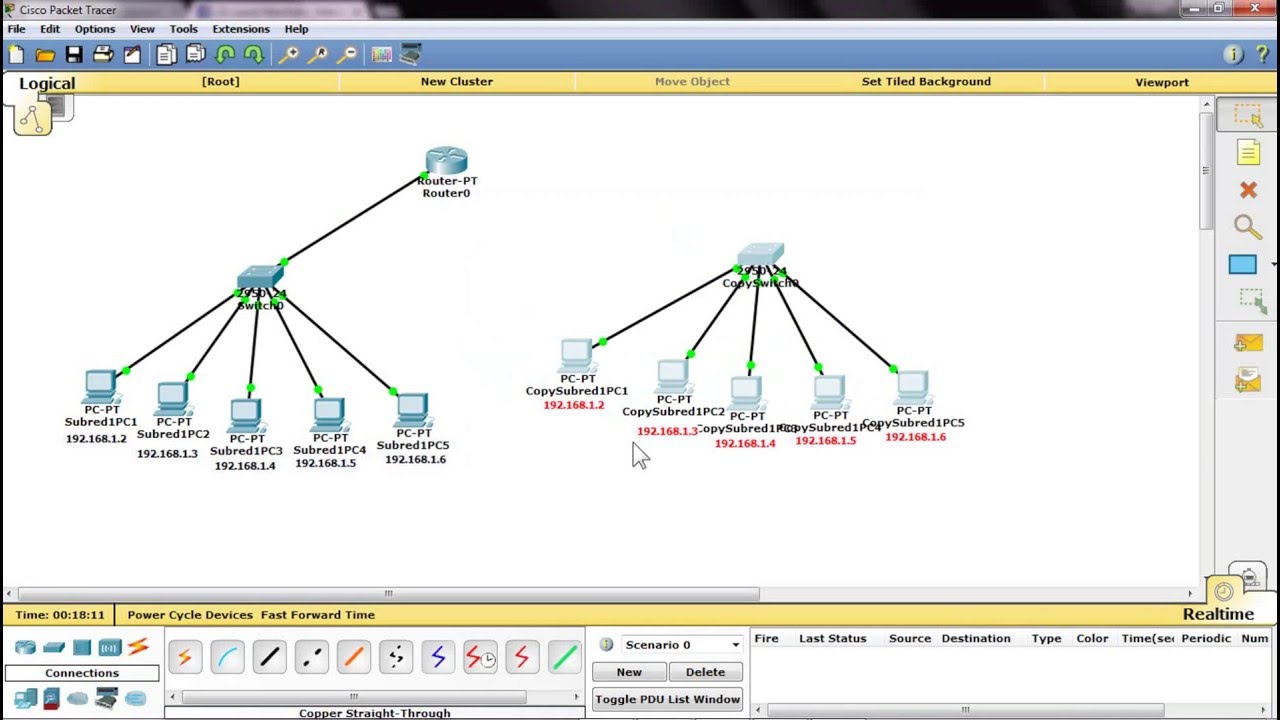Choose End Devices category
Screen dimensions: 1280x720
[x=25, y=698]
